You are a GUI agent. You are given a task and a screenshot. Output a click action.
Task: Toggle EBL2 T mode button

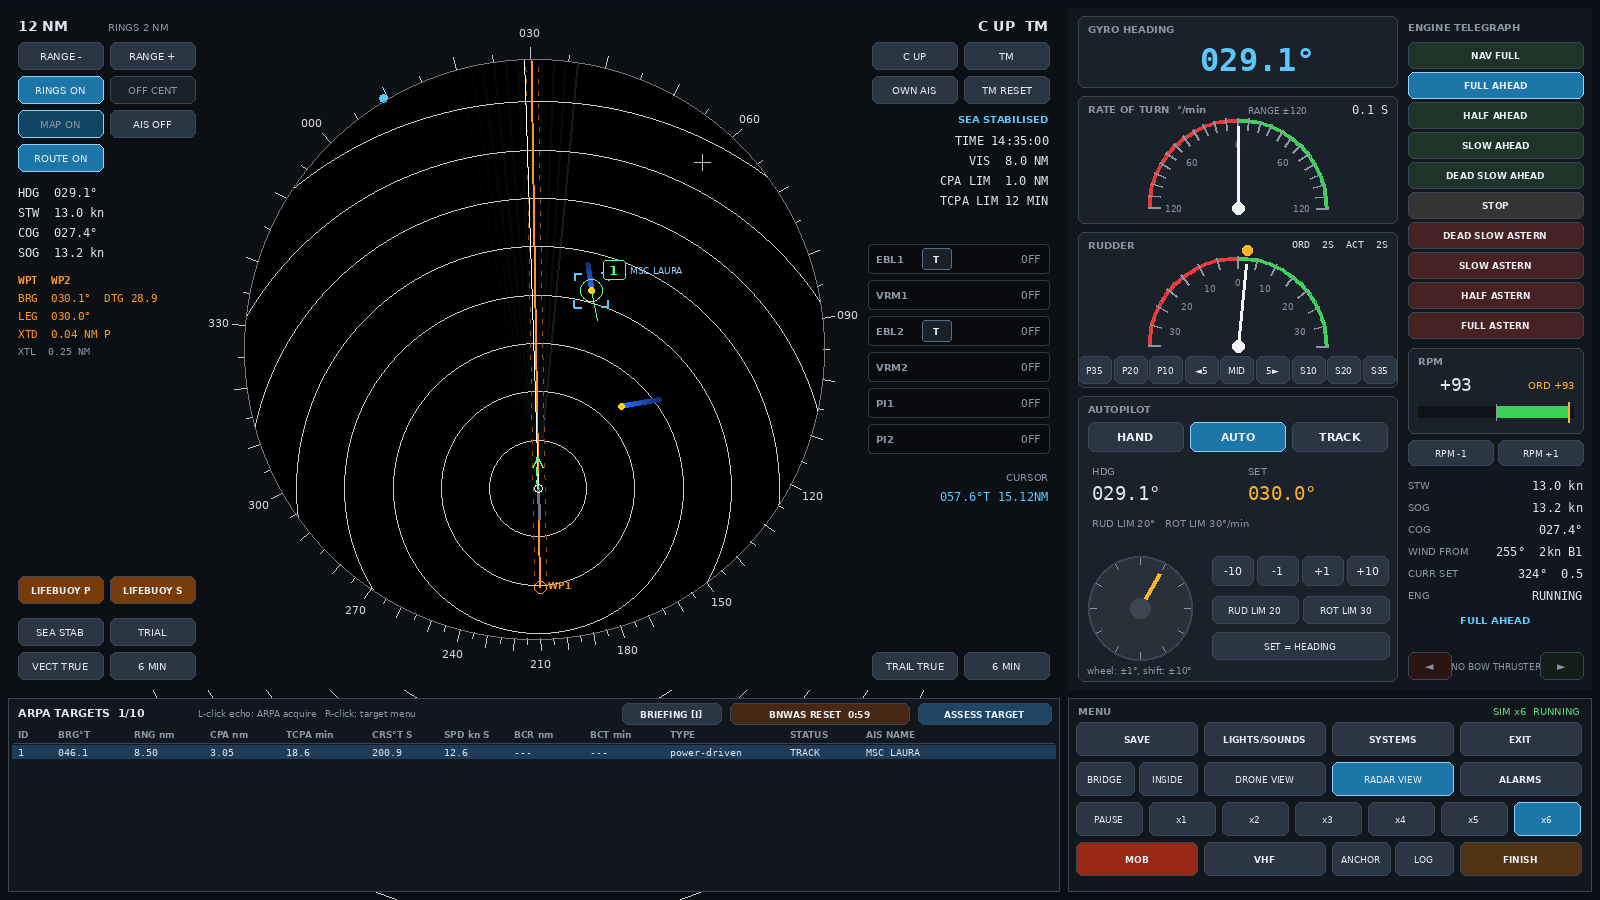tap(936, 331)
